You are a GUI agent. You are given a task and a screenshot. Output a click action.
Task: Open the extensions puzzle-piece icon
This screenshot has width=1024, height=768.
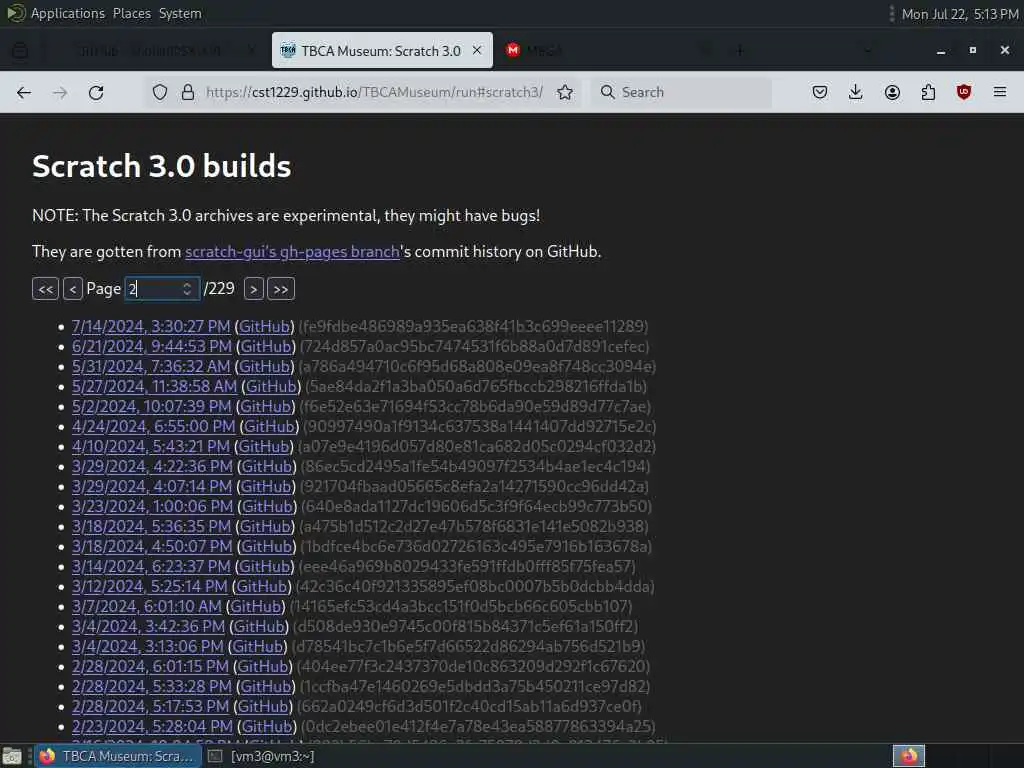tap(928, 92)
